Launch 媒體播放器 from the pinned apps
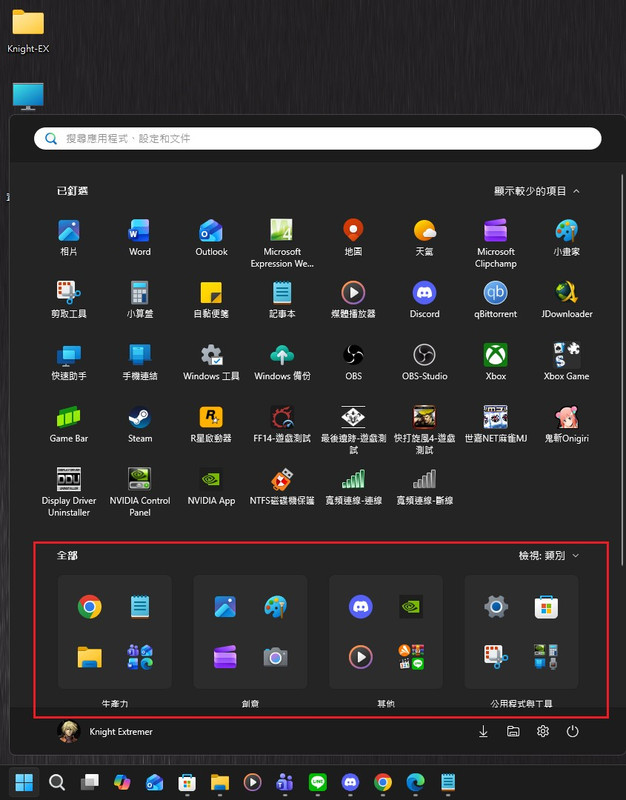Screen dimensions: 626x800 click(353, 299)
